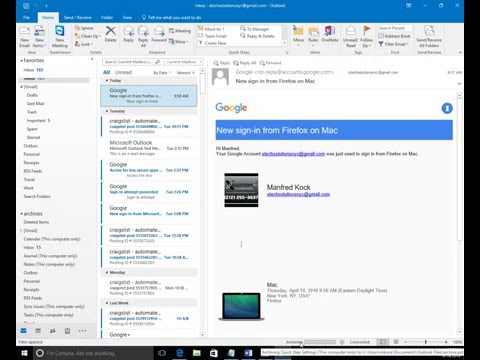Open the Junk dropdown
The image size is (480, 360).
tap(83, 44)
